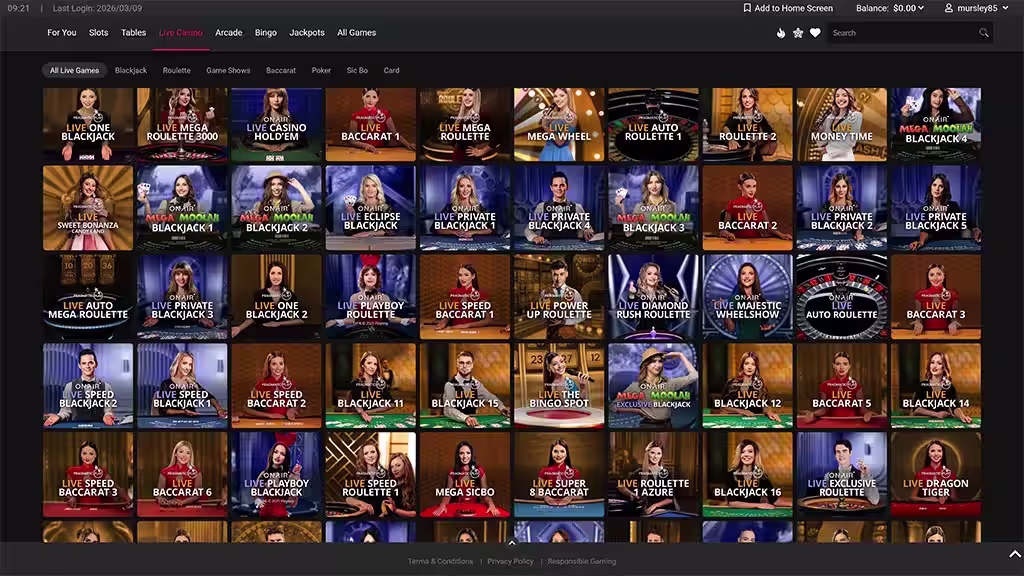Filter by Game Shows category

pyautogui.click(x=228, y=71)
